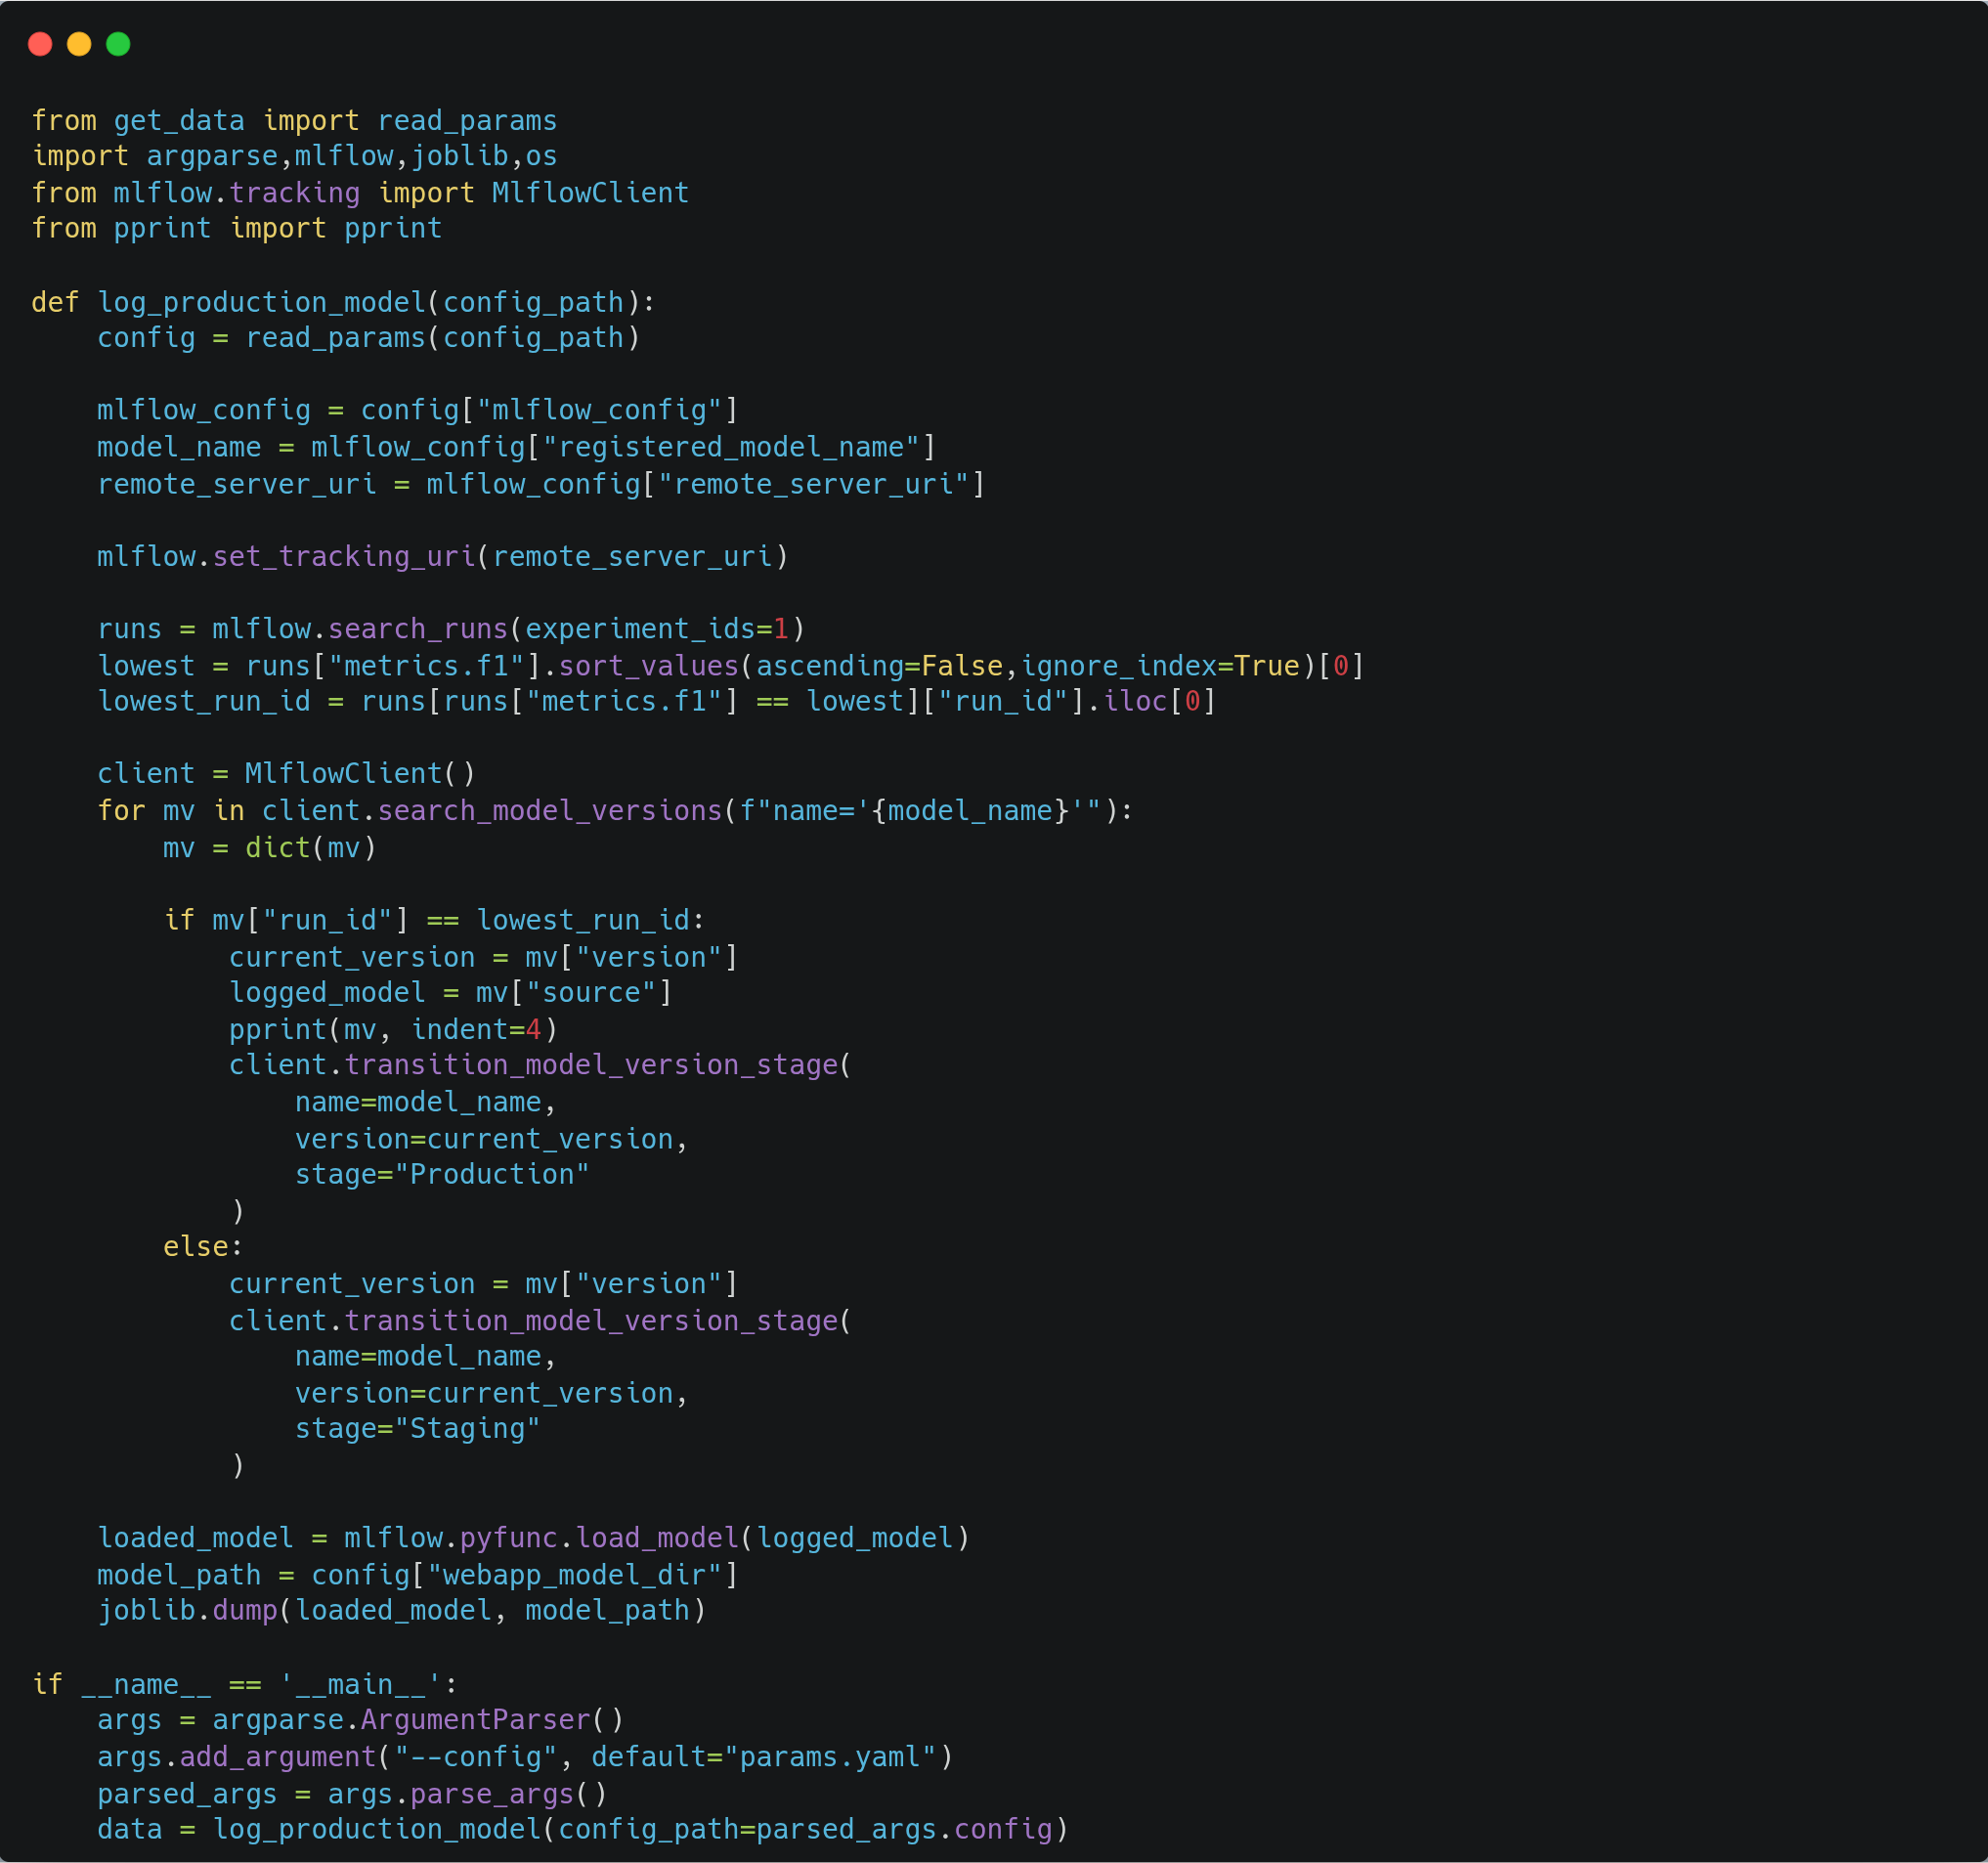Click the ArgumentParser constructor call
The image size is (1988, 1863).
[475, 1720]
